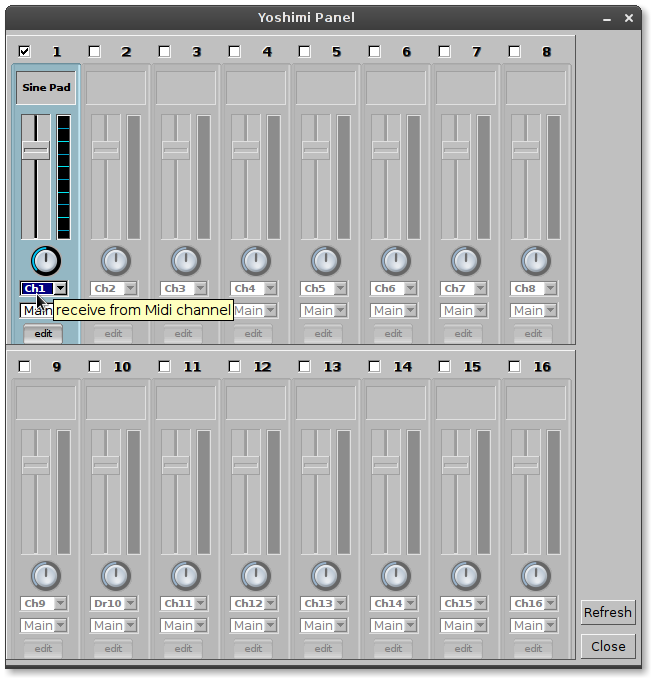Click the part 9 pan knob
Image resolution: width=651 pixels, height=678 pixels.
pos(46,576)
